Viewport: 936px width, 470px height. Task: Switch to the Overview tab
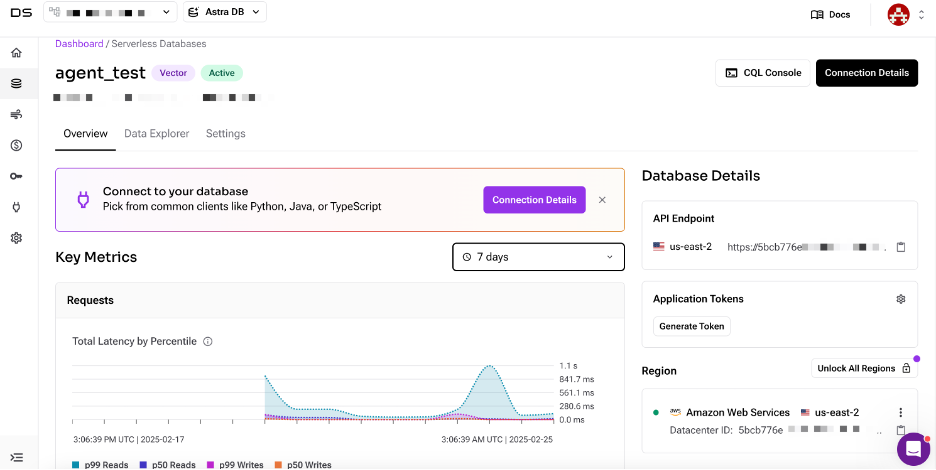85,134
